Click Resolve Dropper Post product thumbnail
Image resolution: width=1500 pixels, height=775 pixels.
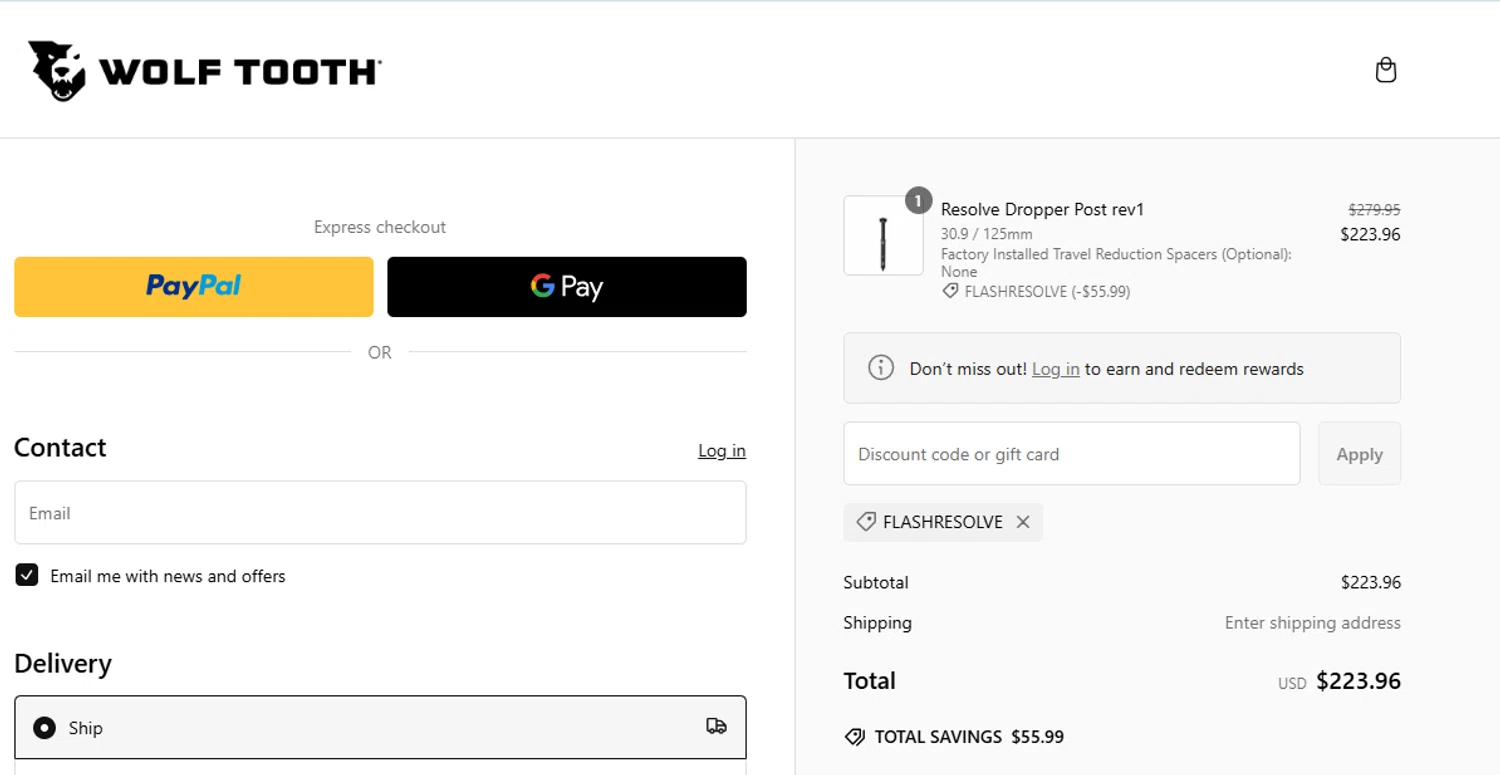[883, 235]
